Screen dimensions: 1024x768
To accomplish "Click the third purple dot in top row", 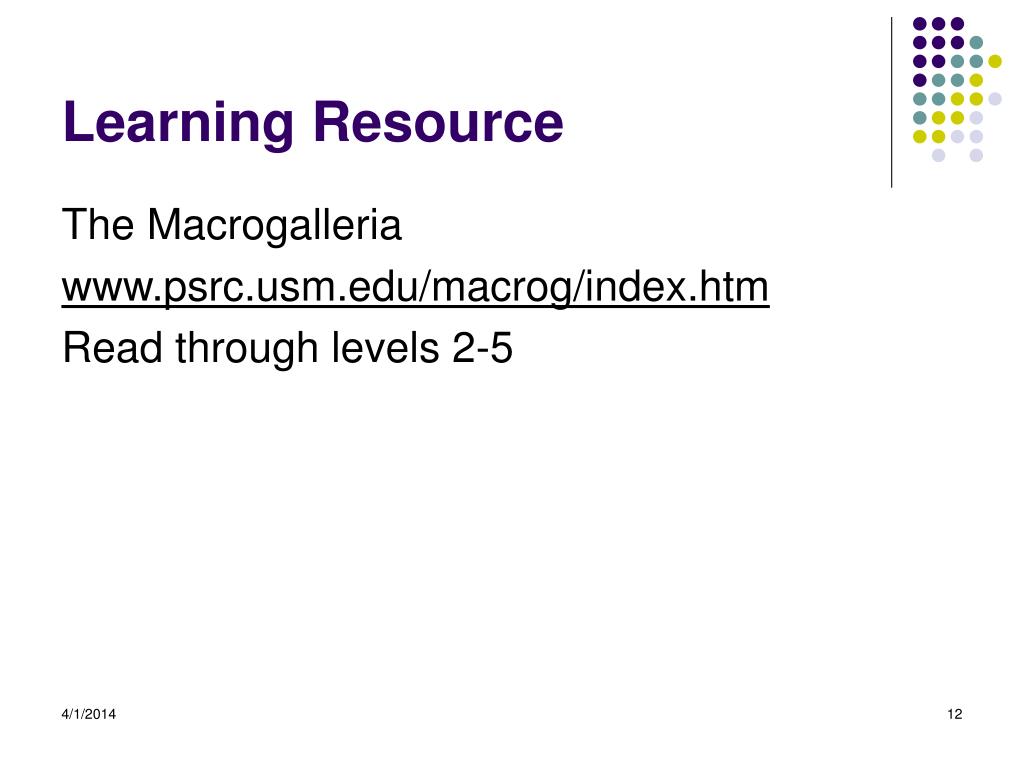I will click(x=957, y=24).
